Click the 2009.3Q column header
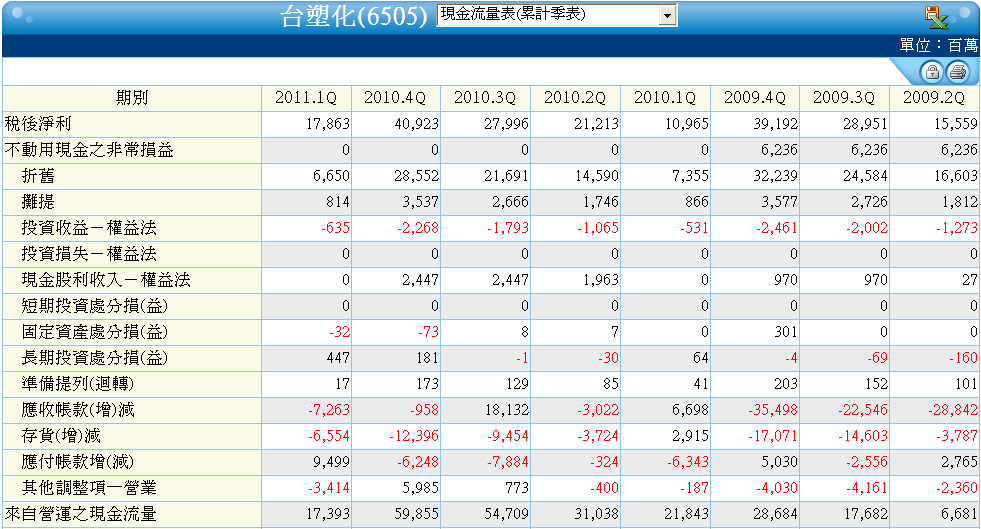Image resolution: width=981 pixels, height=529 pixels. click(x=843, y=98)
